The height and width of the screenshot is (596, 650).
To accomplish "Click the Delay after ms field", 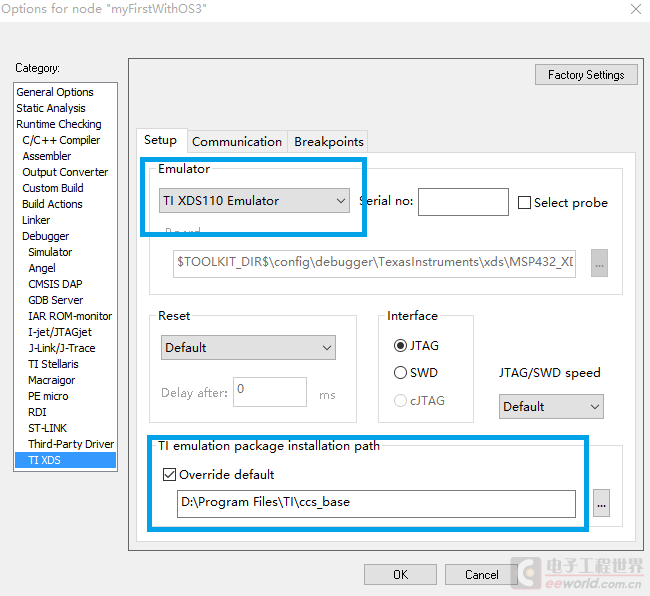I will click(x=270, y=392).
